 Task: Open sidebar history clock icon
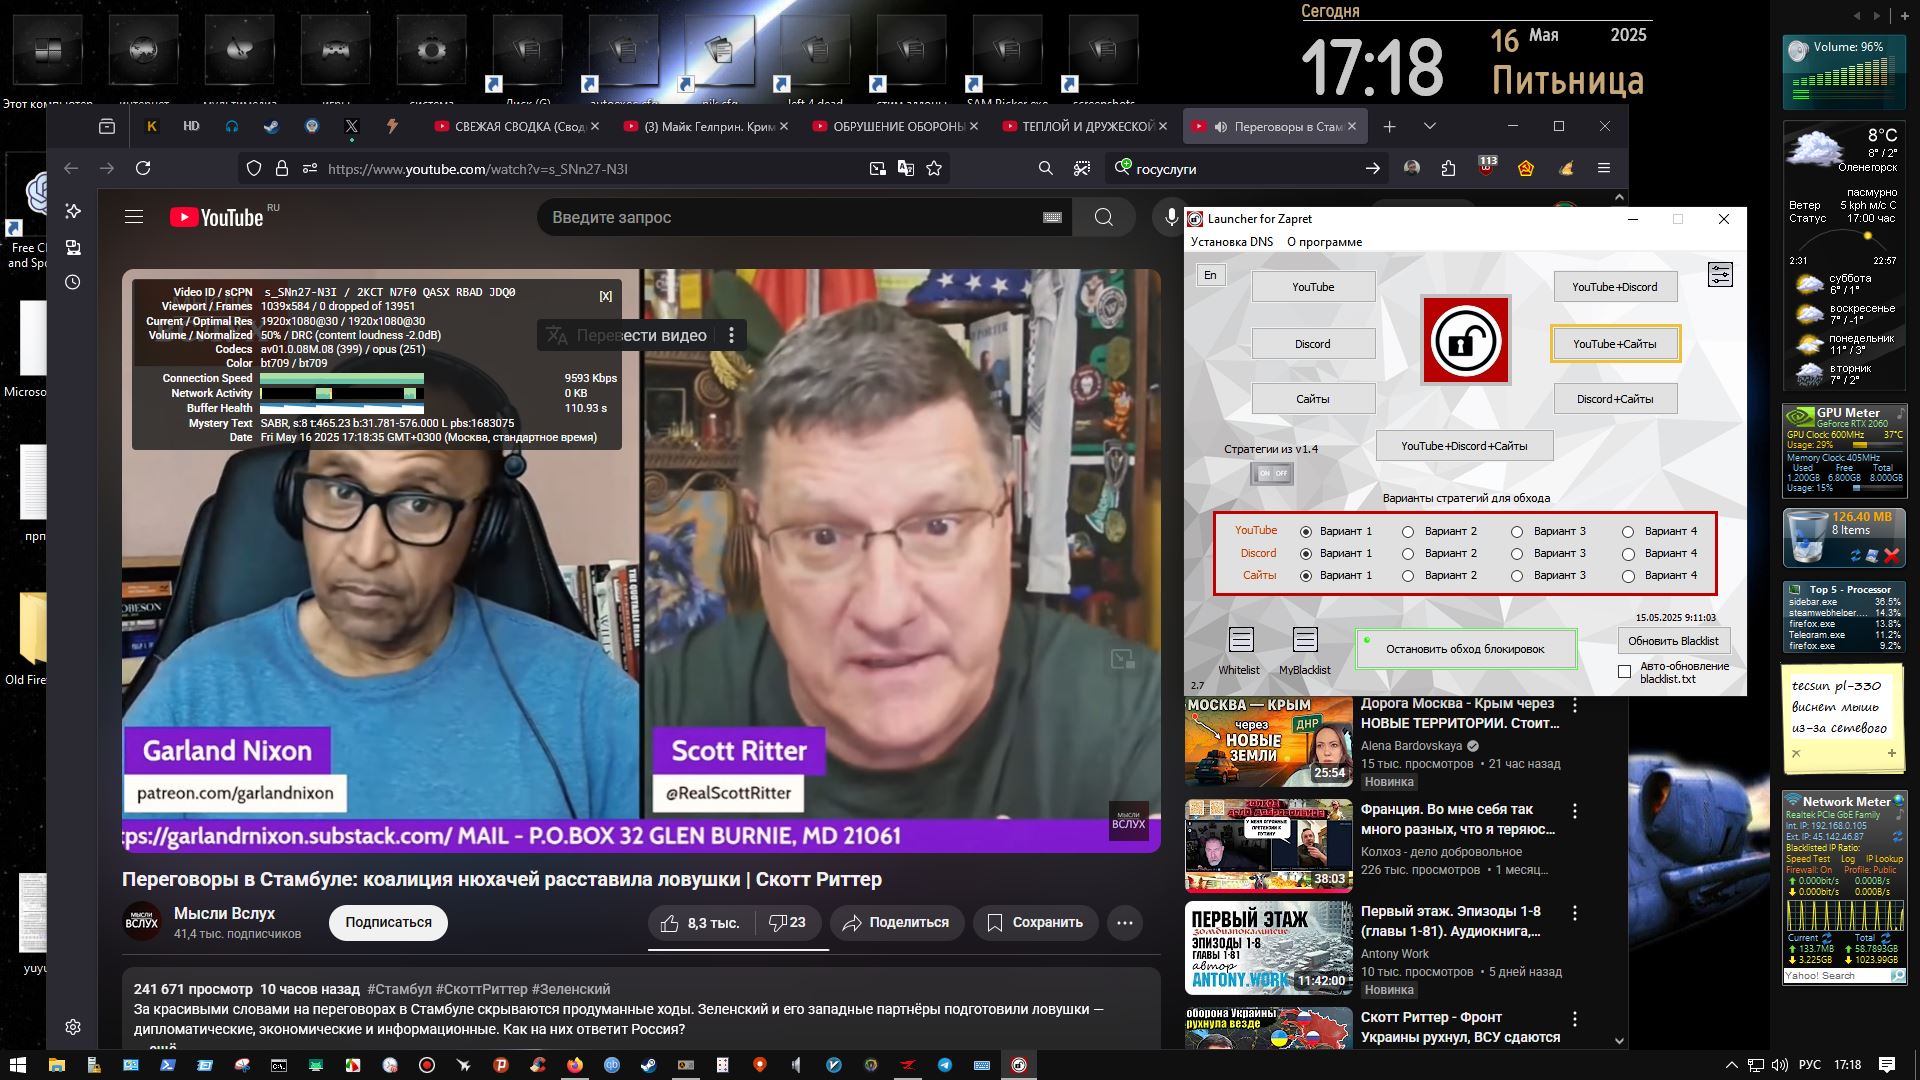[73, 283]
